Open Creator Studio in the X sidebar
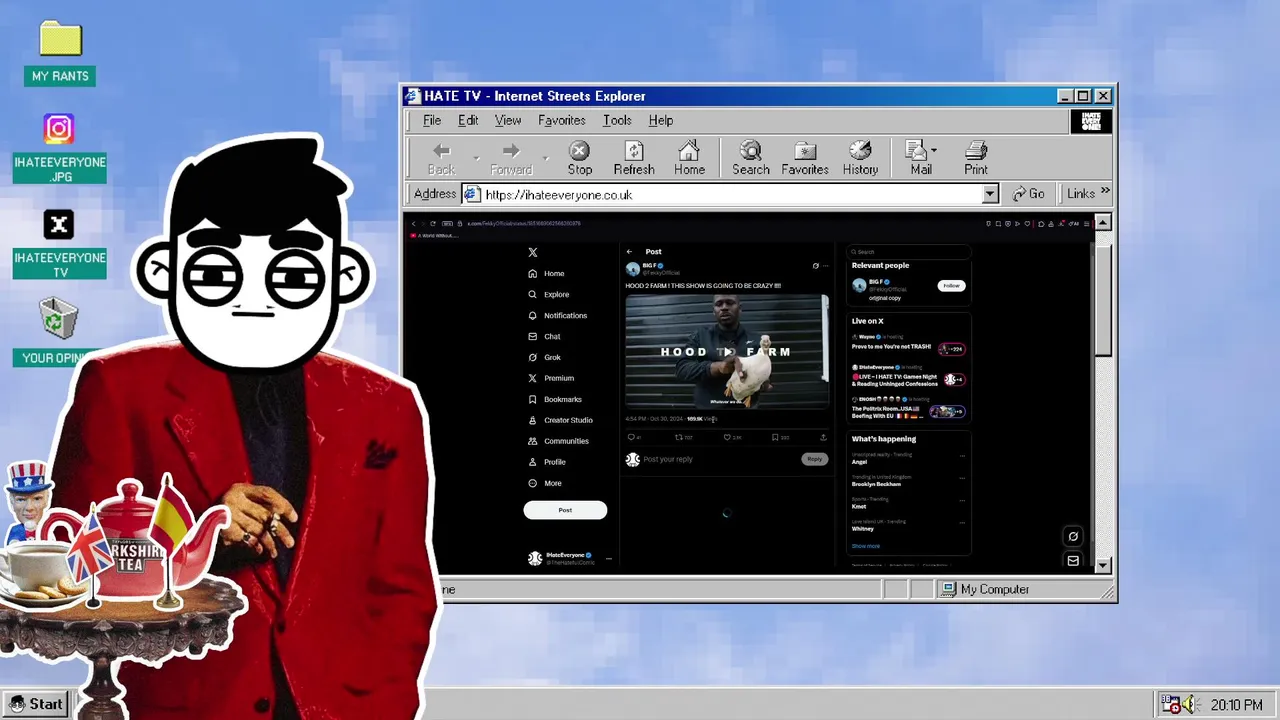This screenshot has width=1280, height=720. point(560,420)
